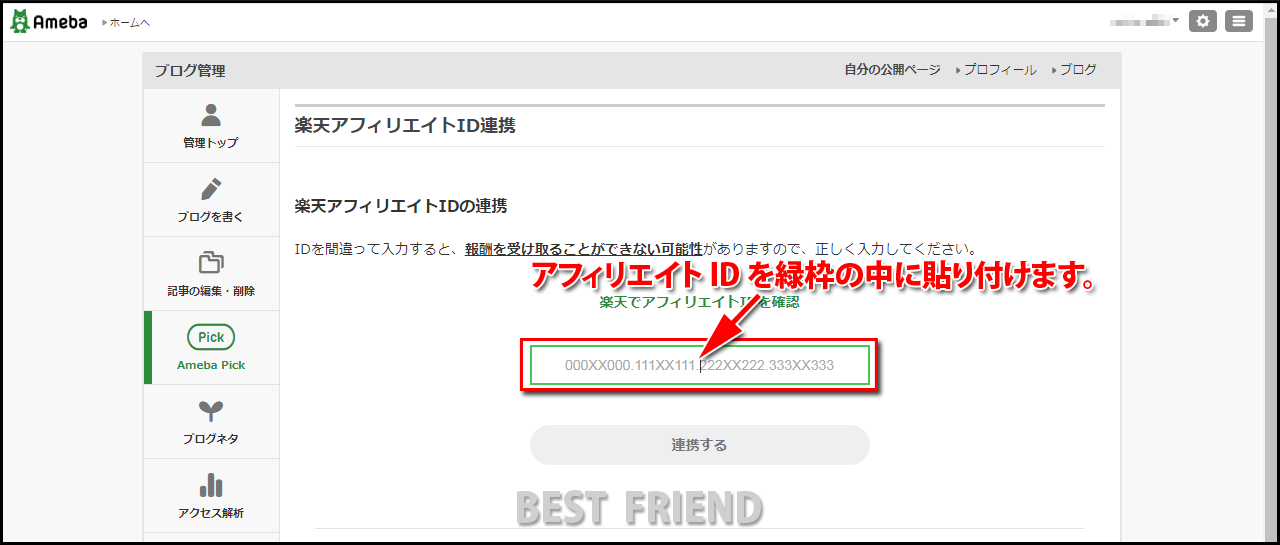Viewport: 1280px width, 545px height.
Task: Open 楽天でアフィリエイトIDを確認 link
Action: pyautogui.click(x=700, y=301)
